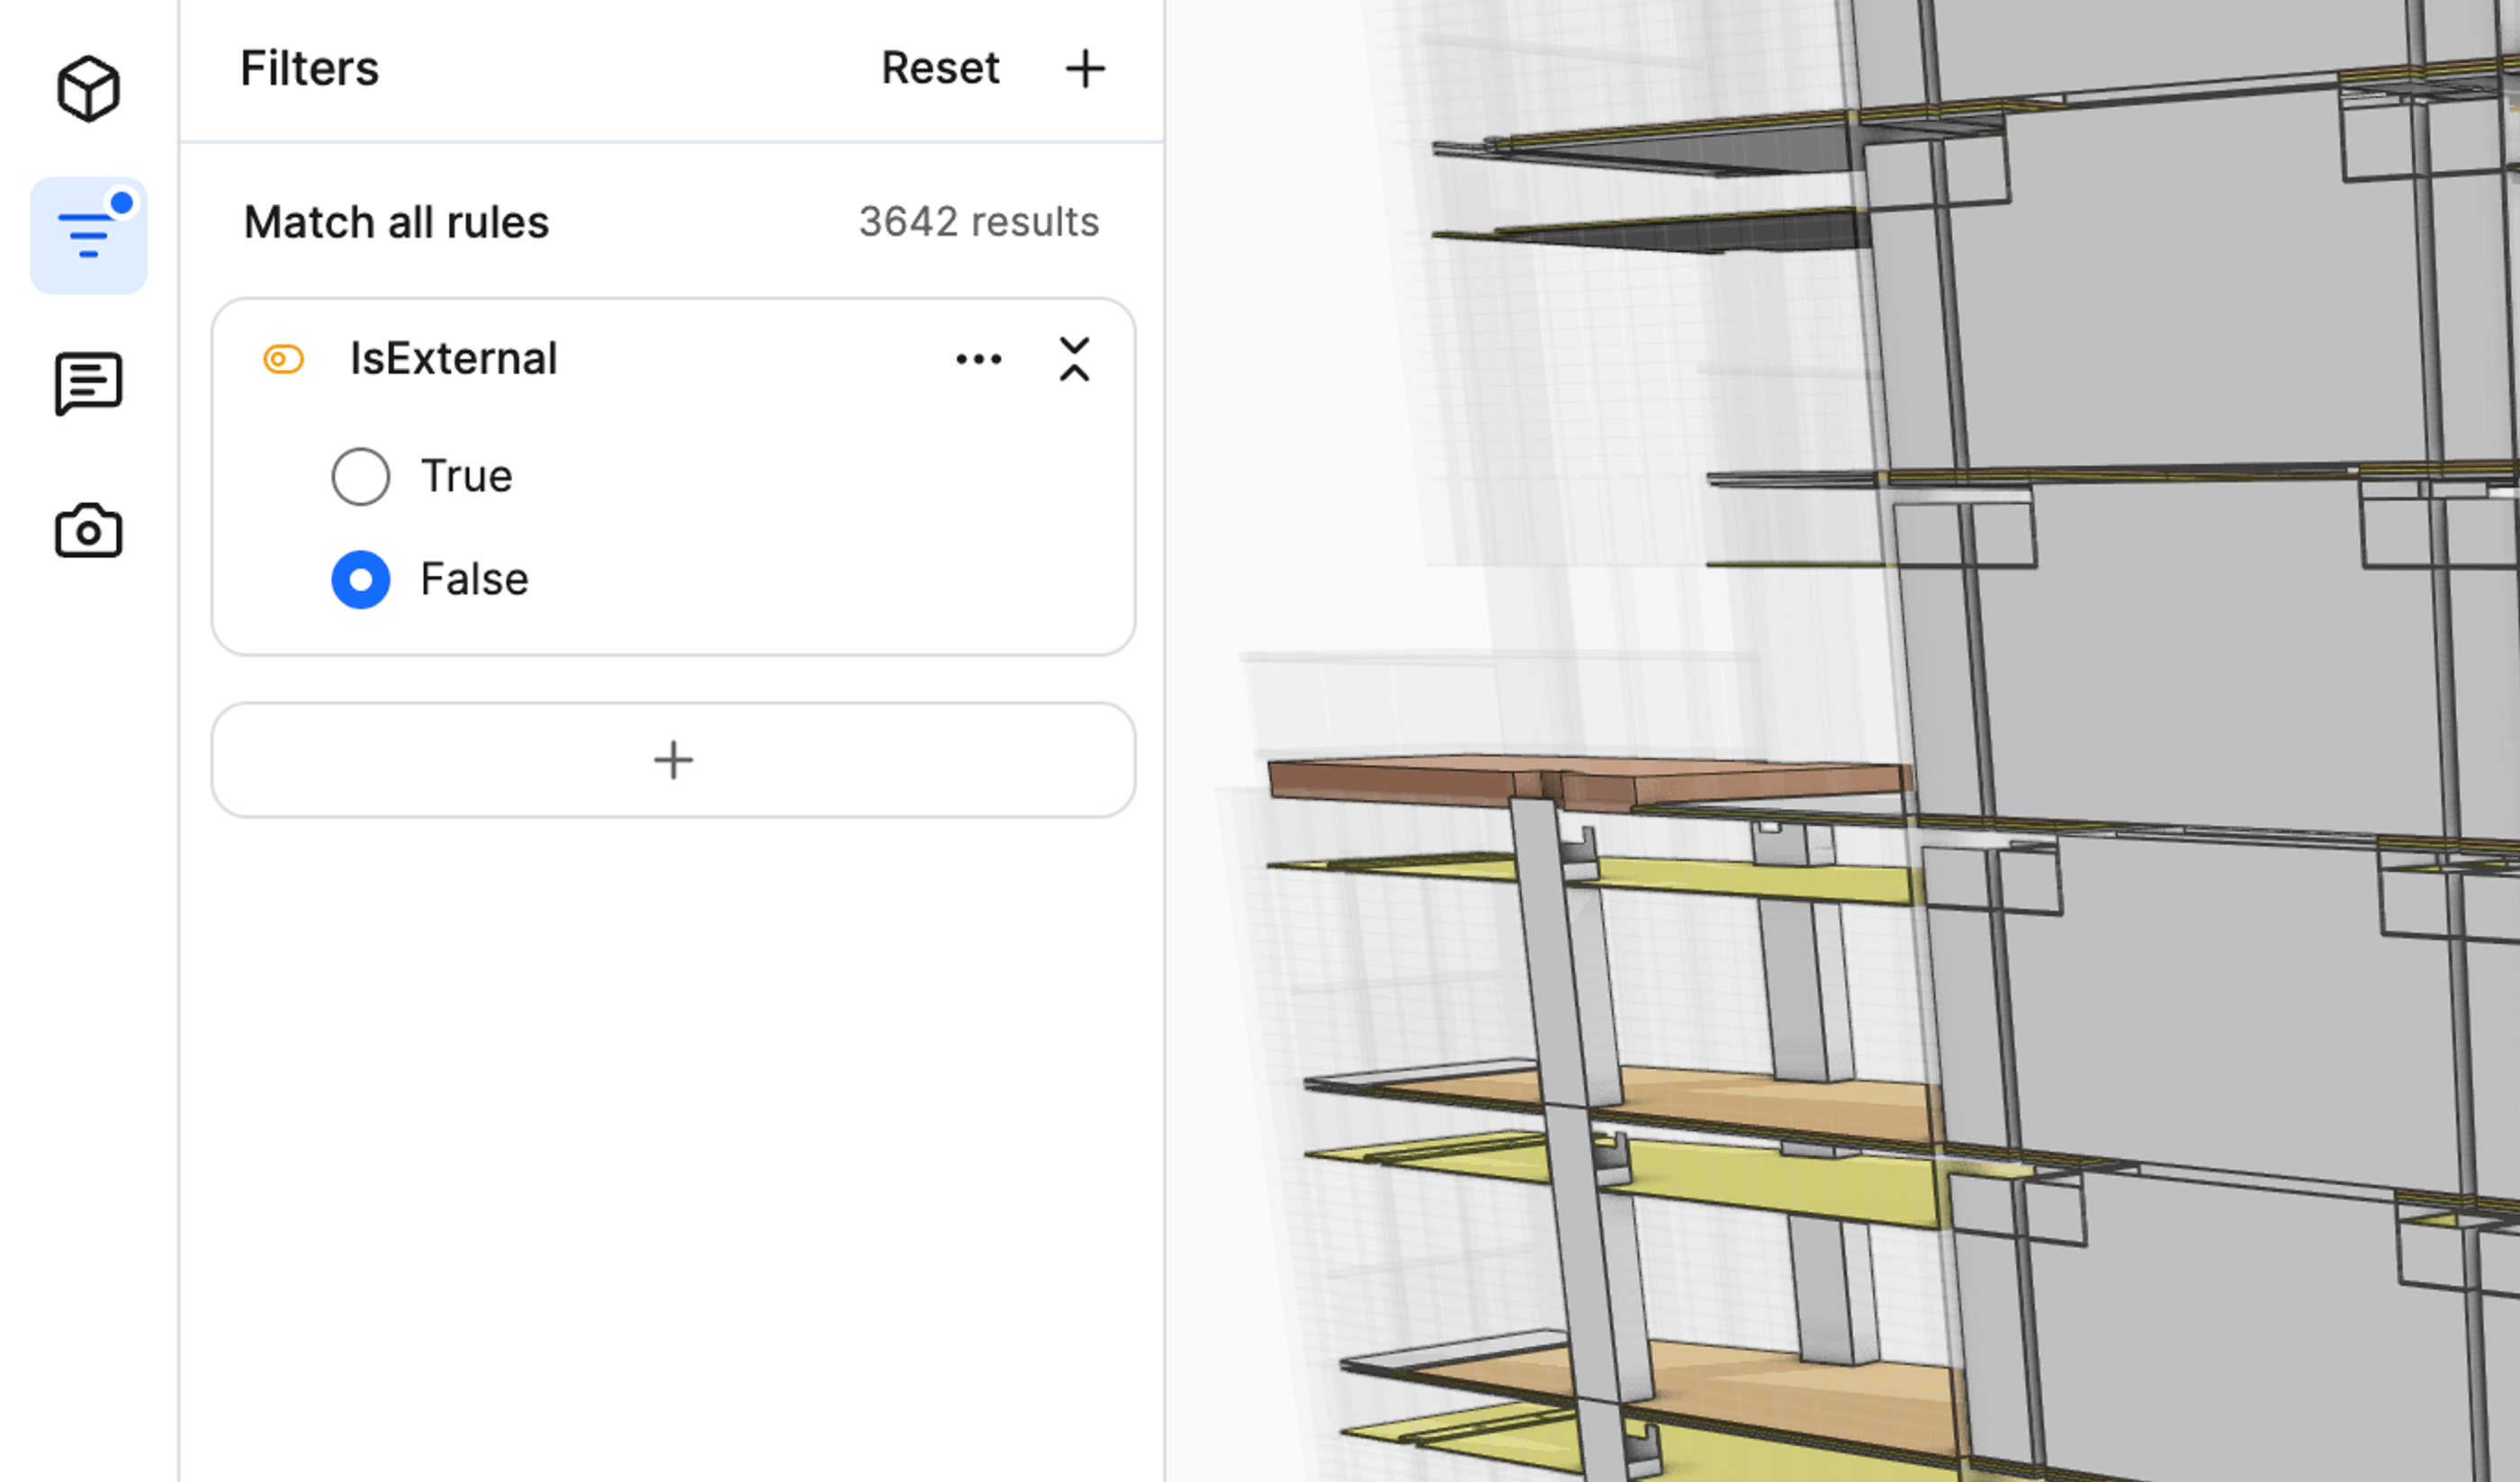Select the True radio option
The height and width of the screenshot is (1482, 2520).
pyautogui.click(x=361, y=476)
